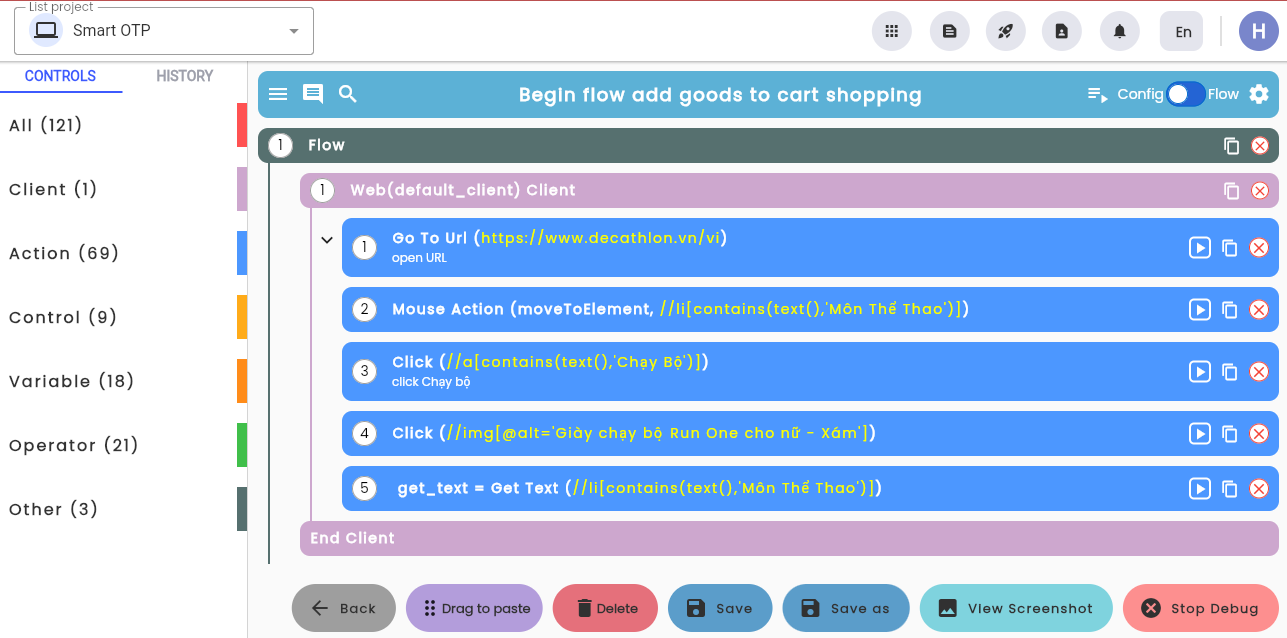Viewport: 1287px width, 638px height.
Task: Open the apps grid icon in header
Action: (892, 31)
